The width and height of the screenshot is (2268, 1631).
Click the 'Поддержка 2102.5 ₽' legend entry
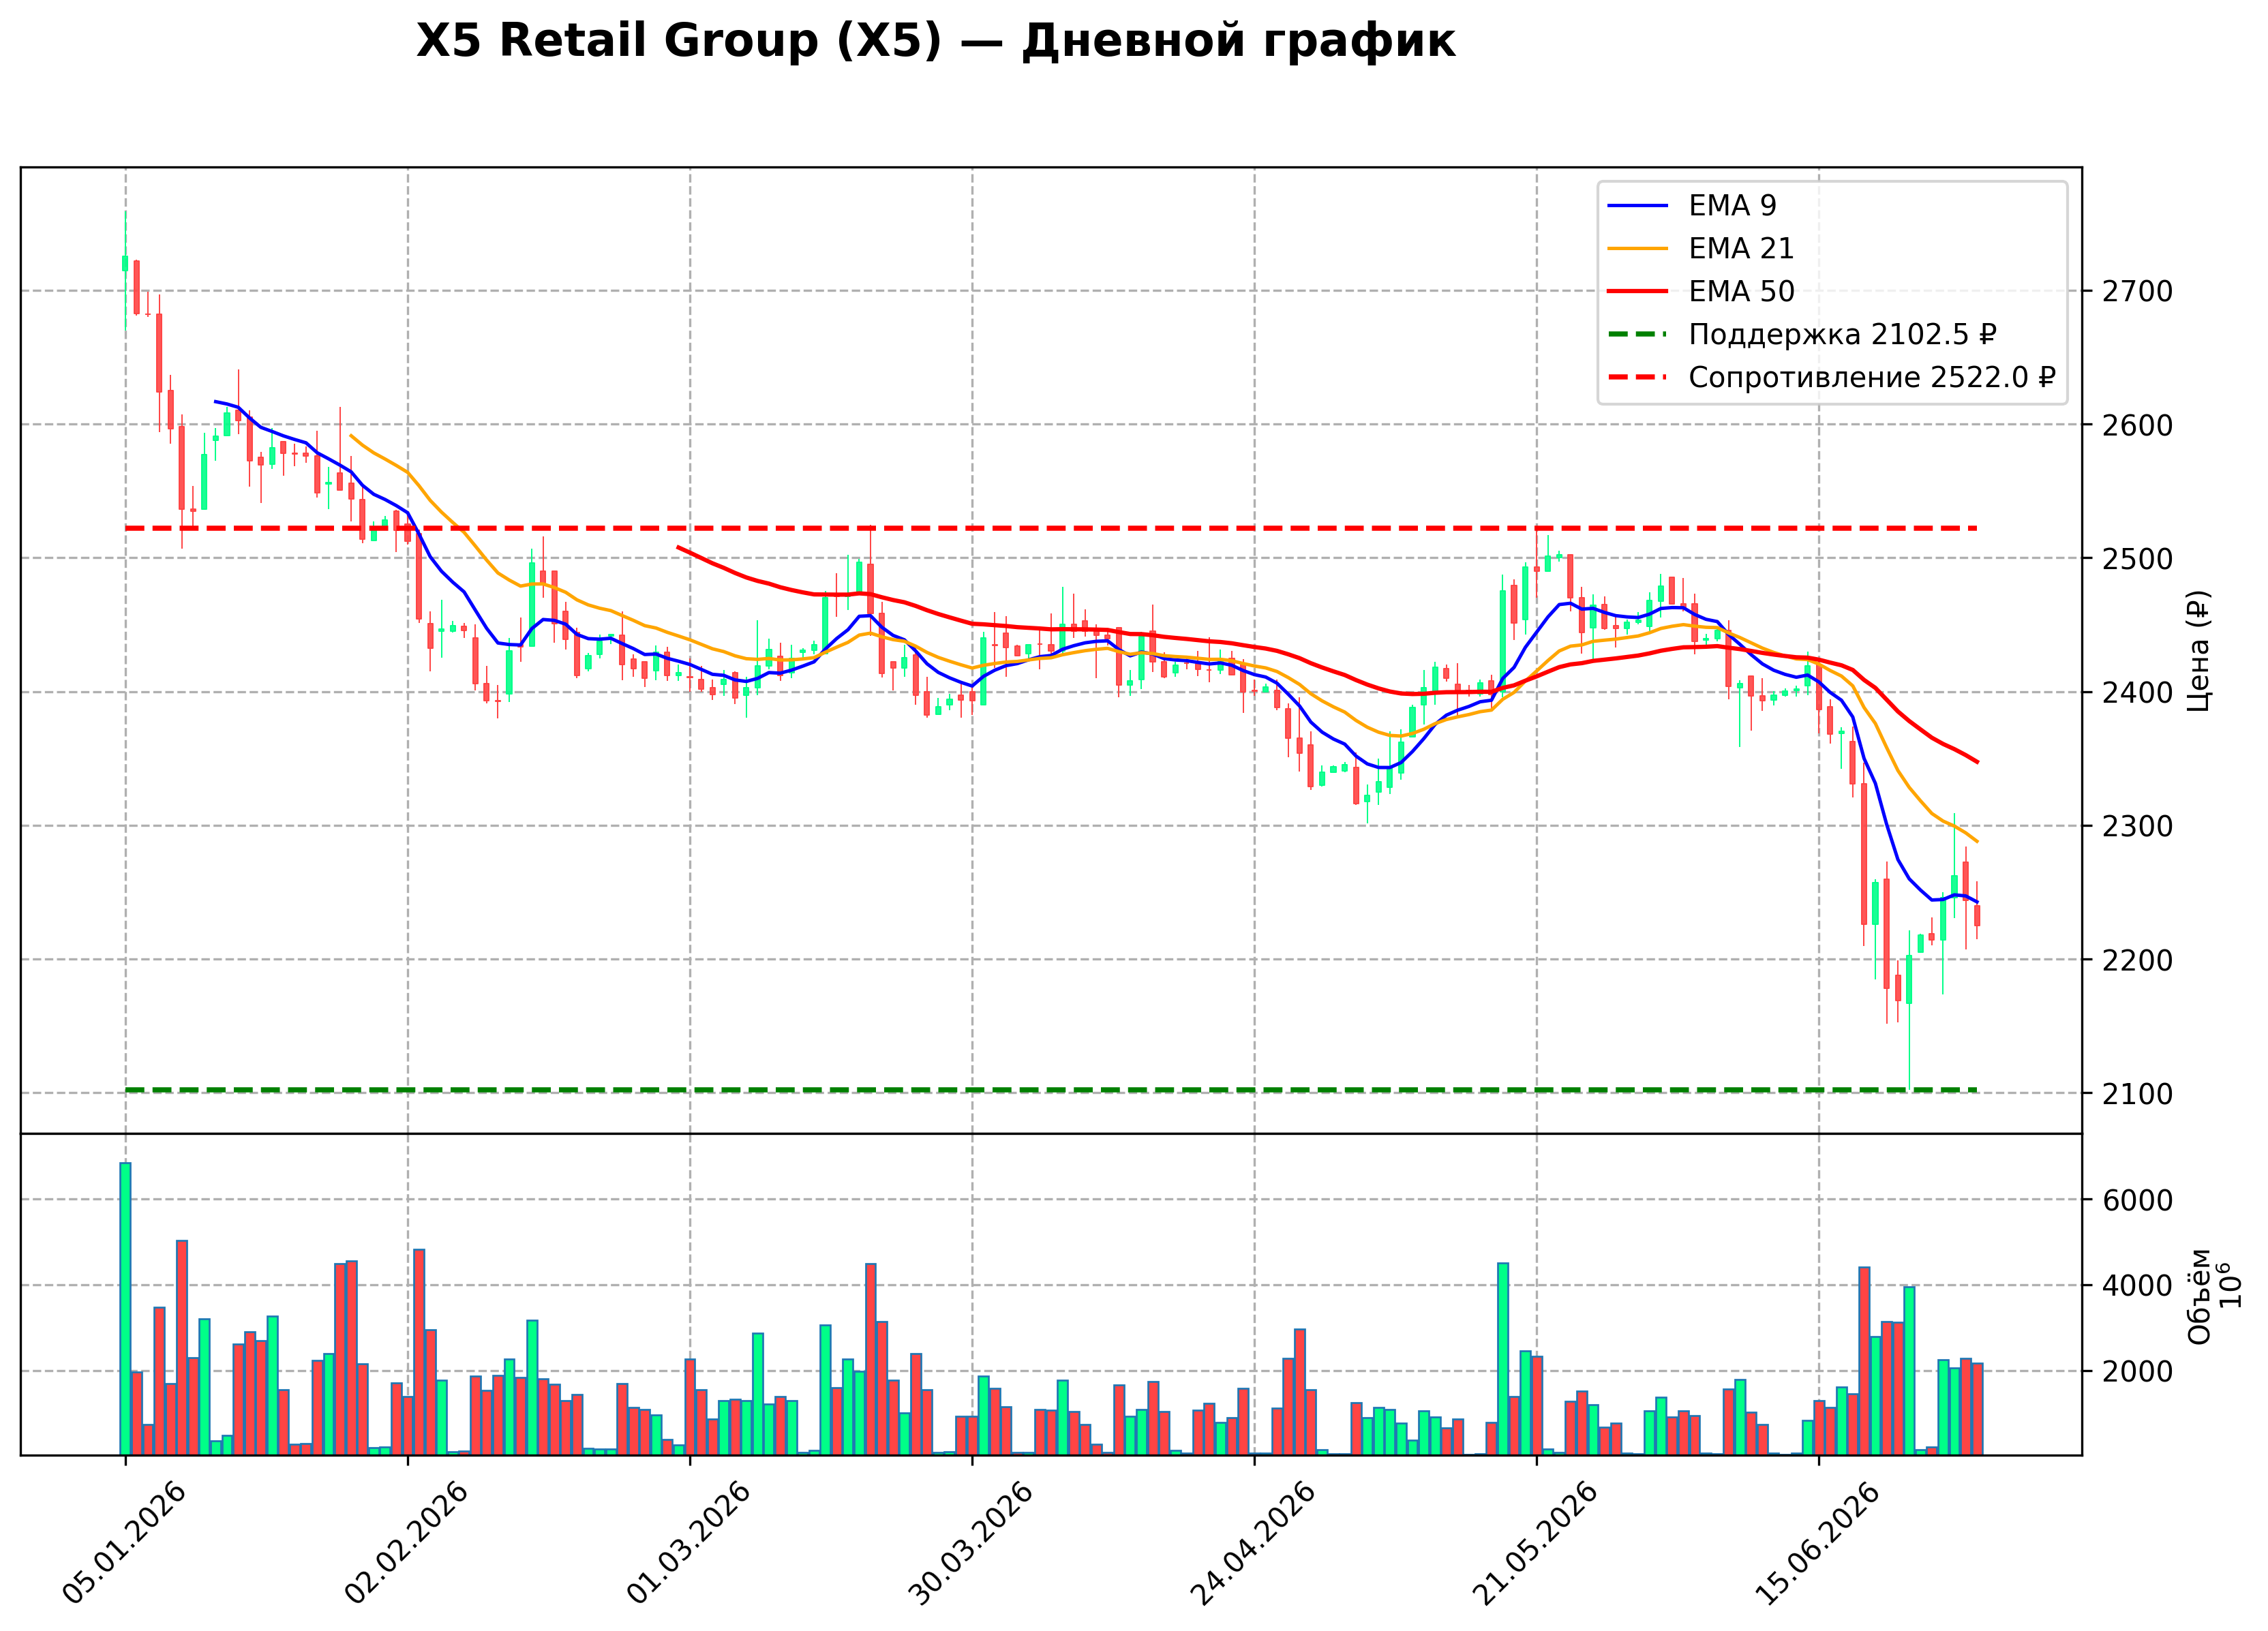point(1842,335)
